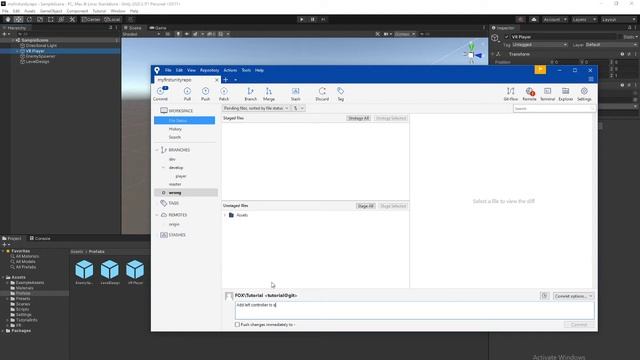Viewport: 640px width, 360px height.
Task: Open SourceTree Tools menu
Action: click(x=246, y=70)
